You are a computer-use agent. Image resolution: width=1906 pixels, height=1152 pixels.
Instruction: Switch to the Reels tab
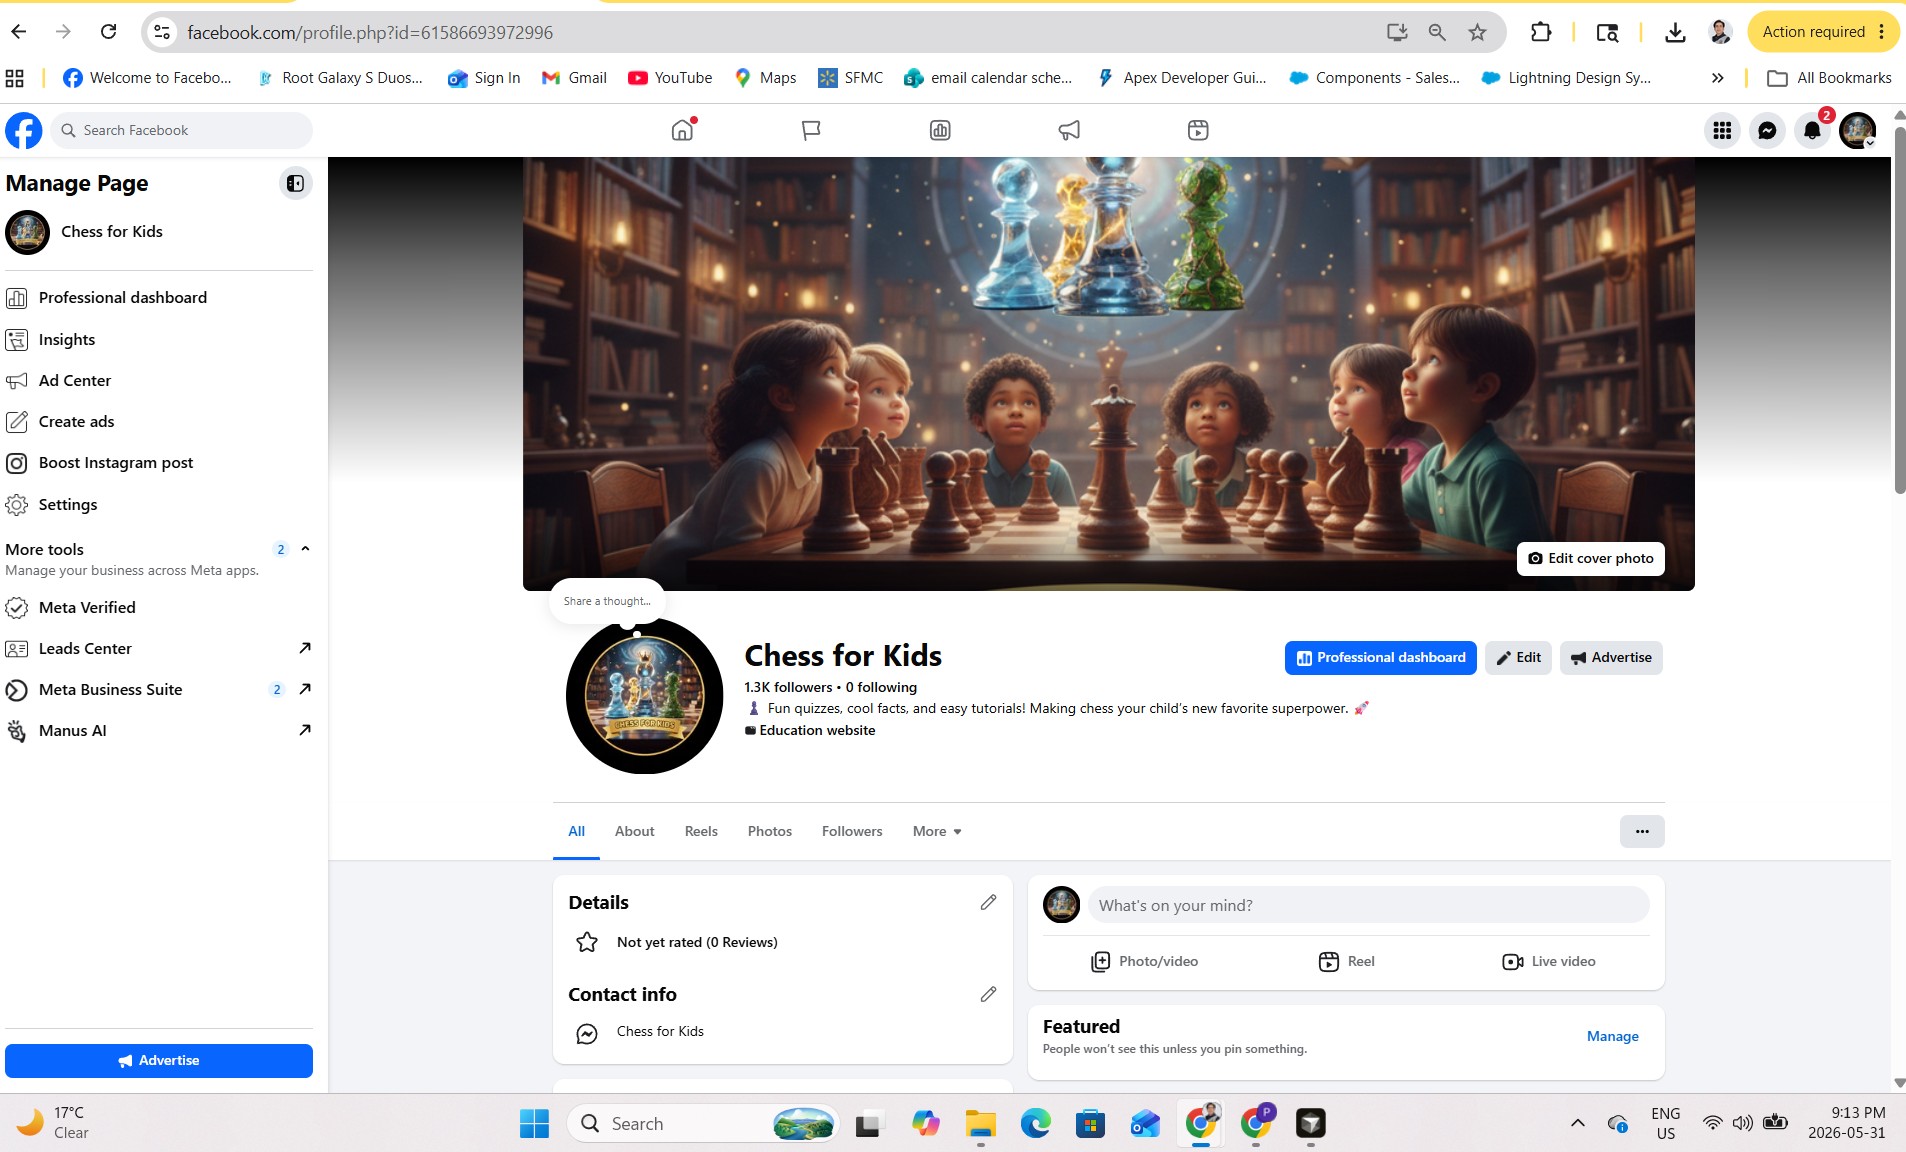701,831
